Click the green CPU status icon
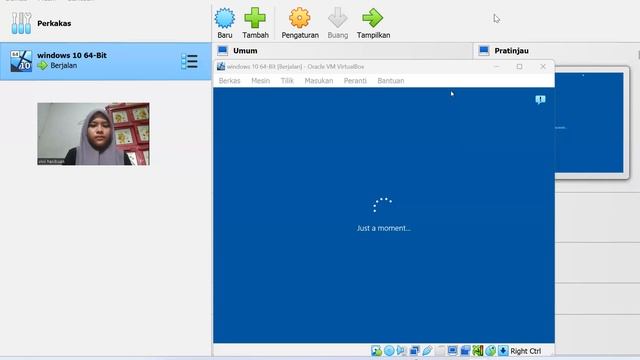The image size is (640, 360). [x=478, y=351]
